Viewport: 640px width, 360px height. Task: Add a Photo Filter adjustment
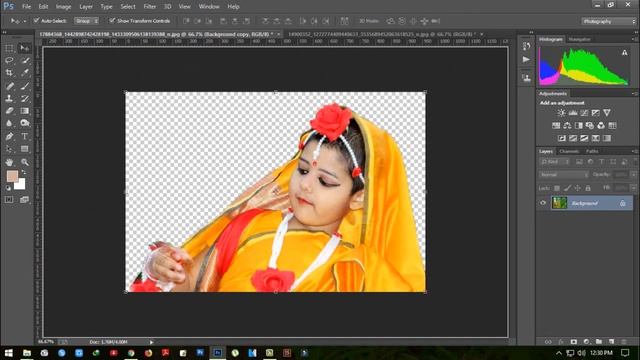coord(590,125)
